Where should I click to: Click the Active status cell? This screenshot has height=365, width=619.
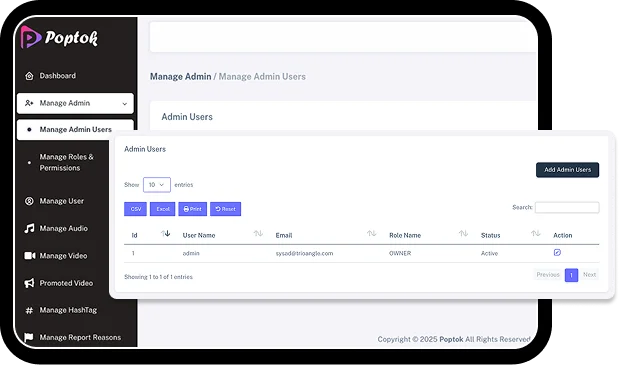click(489, 253)
